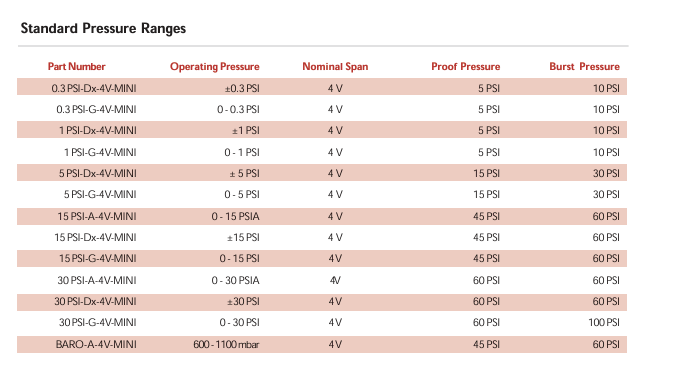Click the 30 PSI-Dx-4V-MINI part number

coord(95,301)
